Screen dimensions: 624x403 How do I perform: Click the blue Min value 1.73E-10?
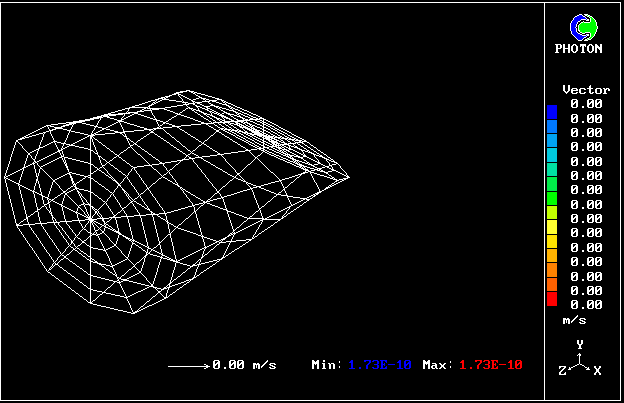tap(380, 365)
